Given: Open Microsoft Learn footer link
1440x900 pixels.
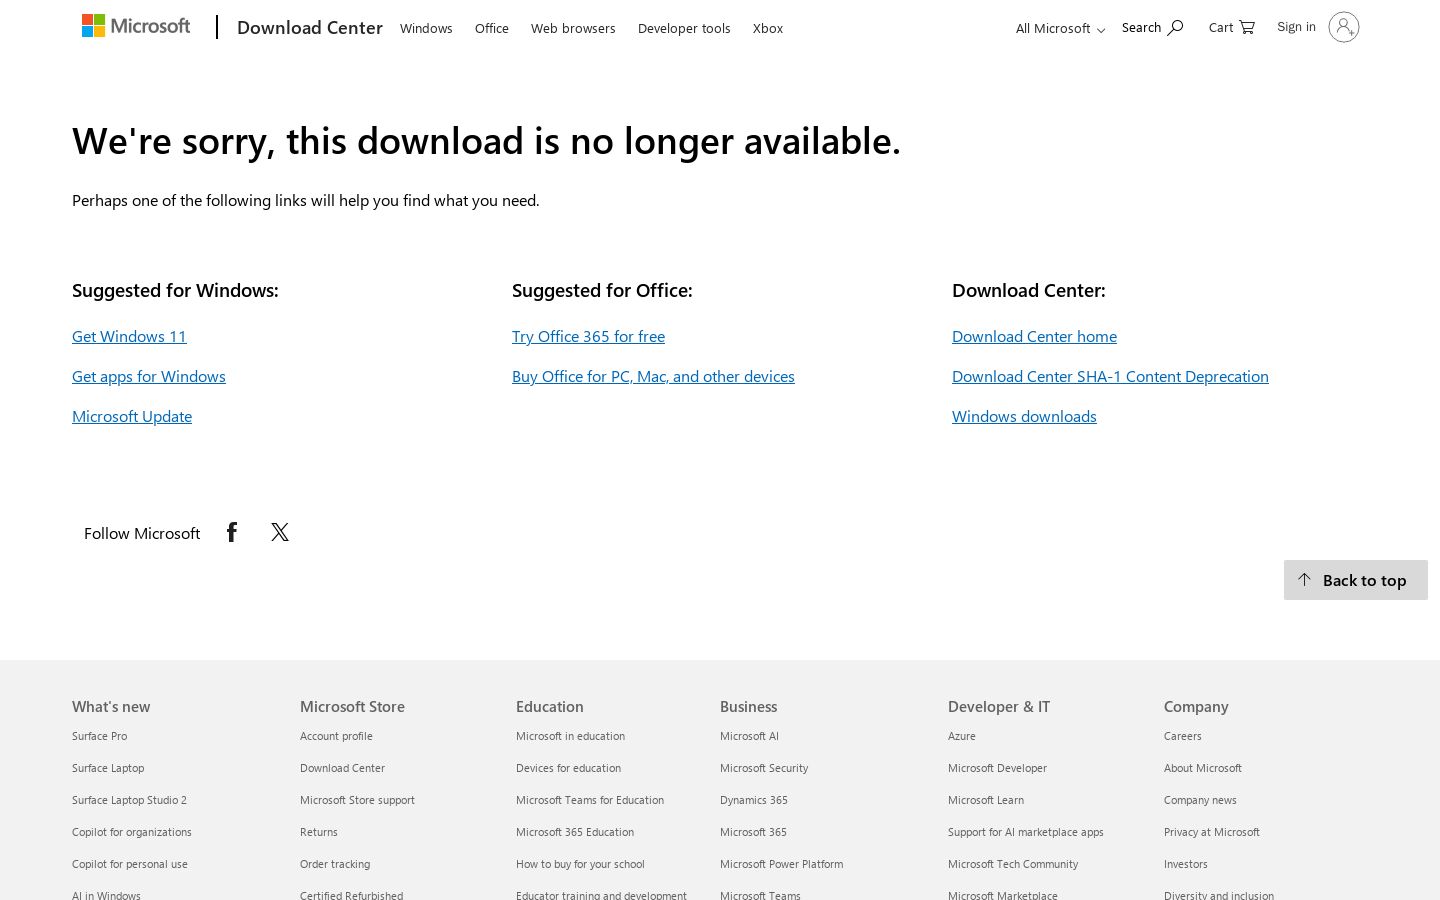Looking at the screenshot, I should pyautogui.click(x=986, y=800).
